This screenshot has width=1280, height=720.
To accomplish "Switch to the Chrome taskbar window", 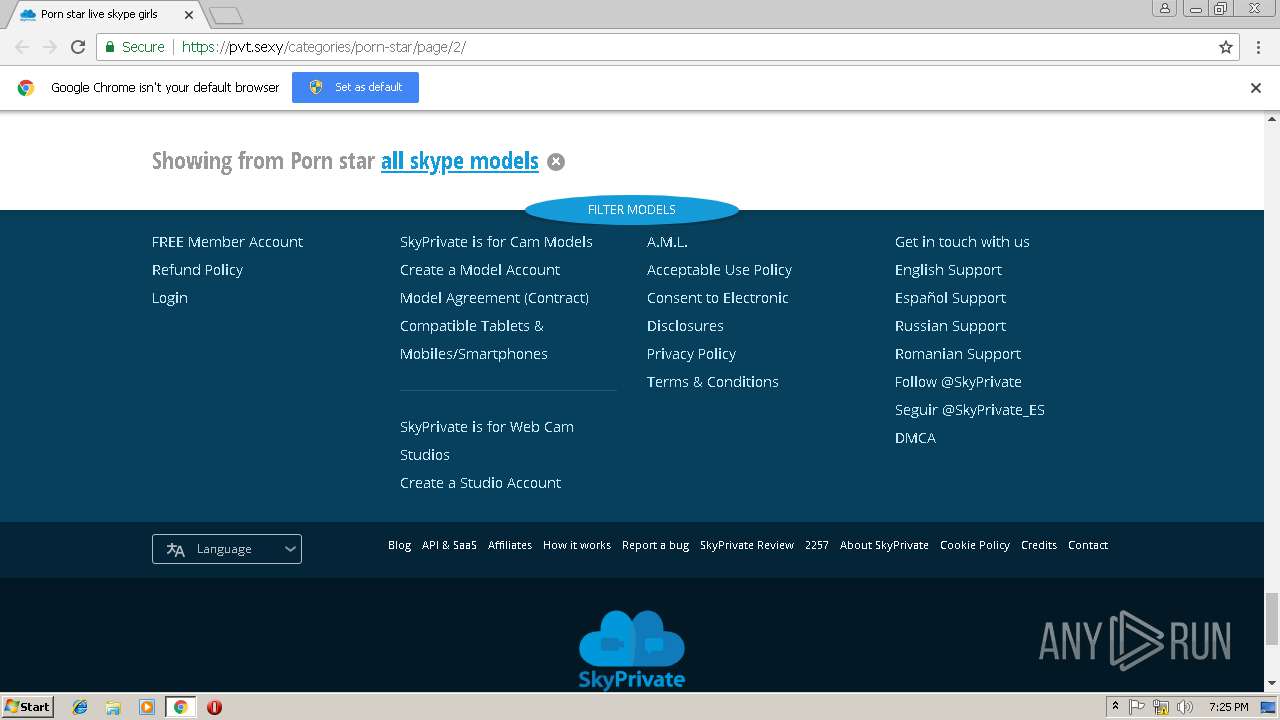I will 180,707.
